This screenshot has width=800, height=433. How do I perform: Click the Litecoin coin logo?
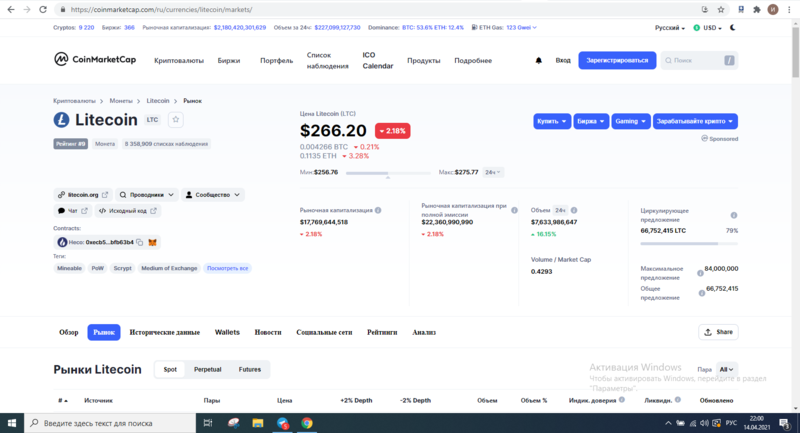(x=61, y=120)
